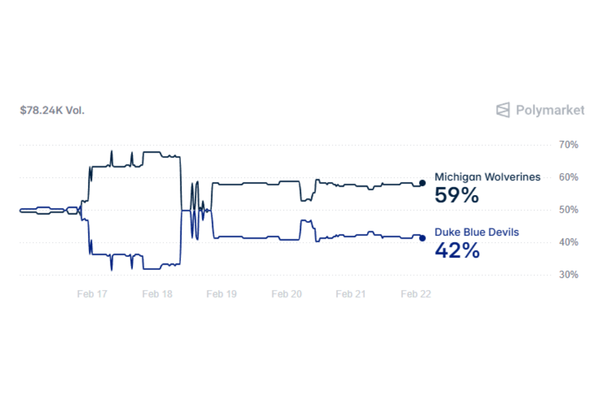600x400 pixels.
Task: Click the Michigan line endpoint dot
Action: (x=422, y=183)
